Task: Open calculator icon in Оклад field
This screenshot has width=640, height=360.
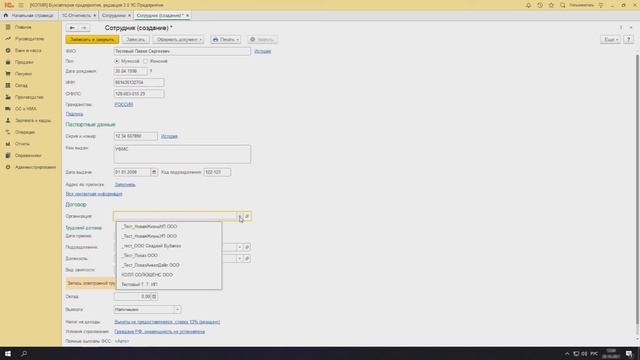Action: pos(154,296)
